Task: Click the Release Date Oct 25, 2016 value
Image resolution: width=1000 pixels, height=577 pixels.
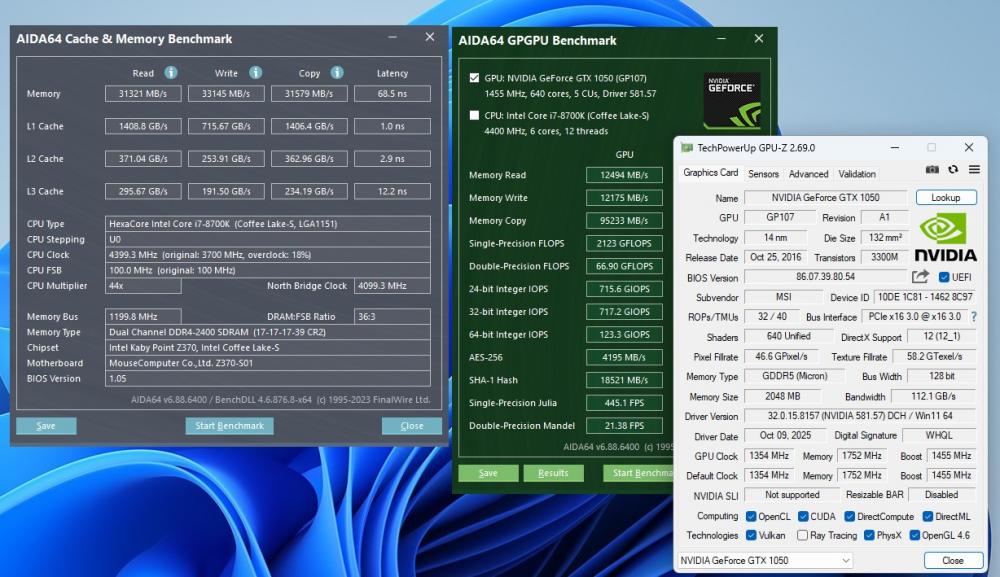Action: point(776,257)
